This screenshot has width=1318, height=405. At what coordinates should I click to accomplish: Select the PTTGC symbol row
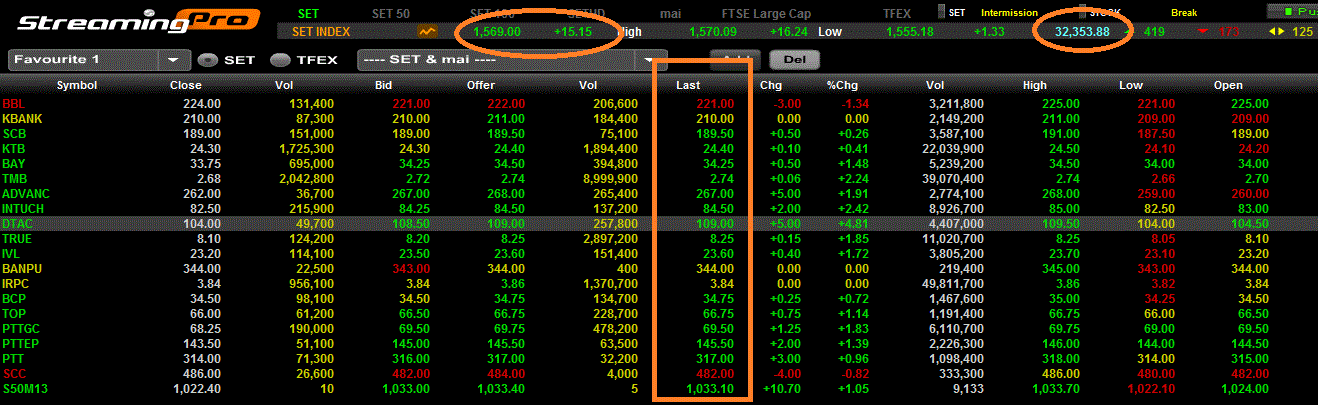point(659,329)
